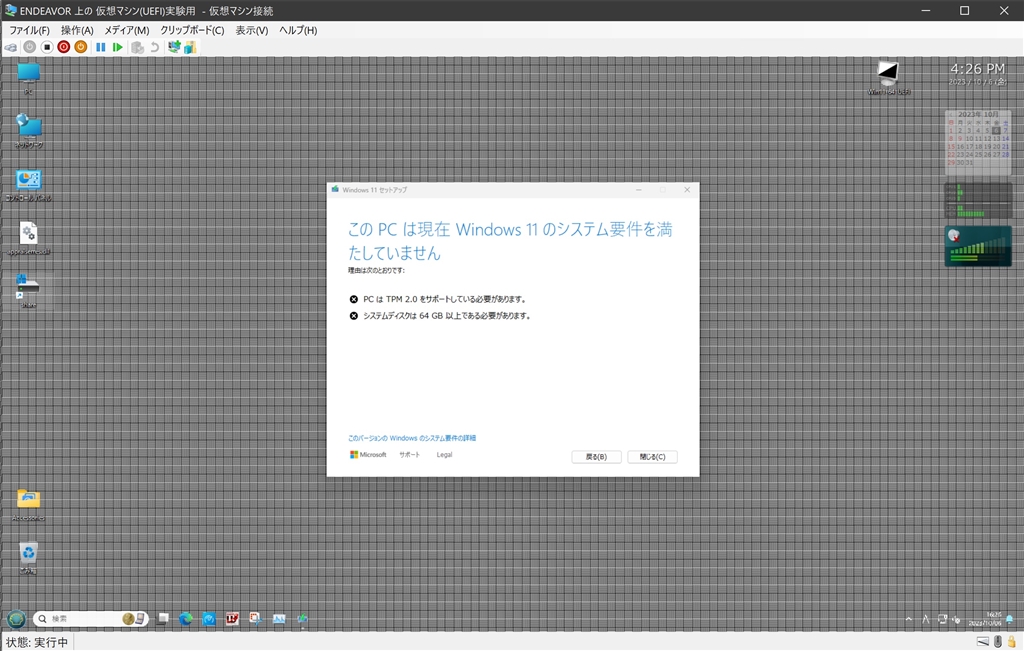Viewport: 1024px width, 651px height.
Task: Shut down the VM with the red icon
Action: pos(63,47)
